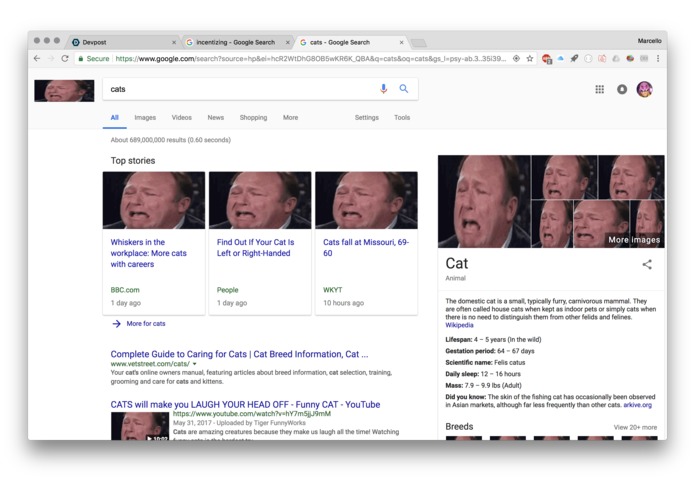695x494 pixels.
Task: Click the Marcello profile name
Action: click(x=649, y=41)
